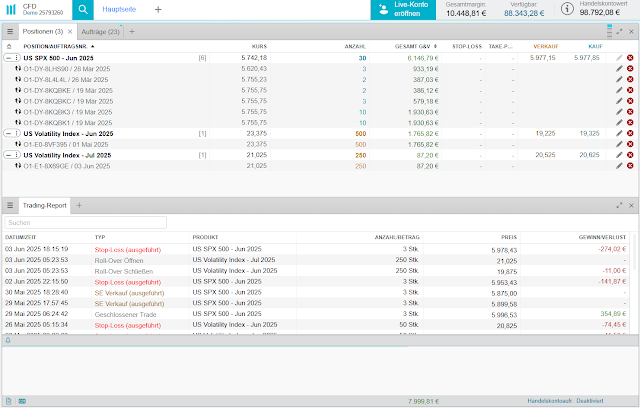Click Live-Konto eröffnen button
Screen dimensions: 640x408
coord(403,9)
